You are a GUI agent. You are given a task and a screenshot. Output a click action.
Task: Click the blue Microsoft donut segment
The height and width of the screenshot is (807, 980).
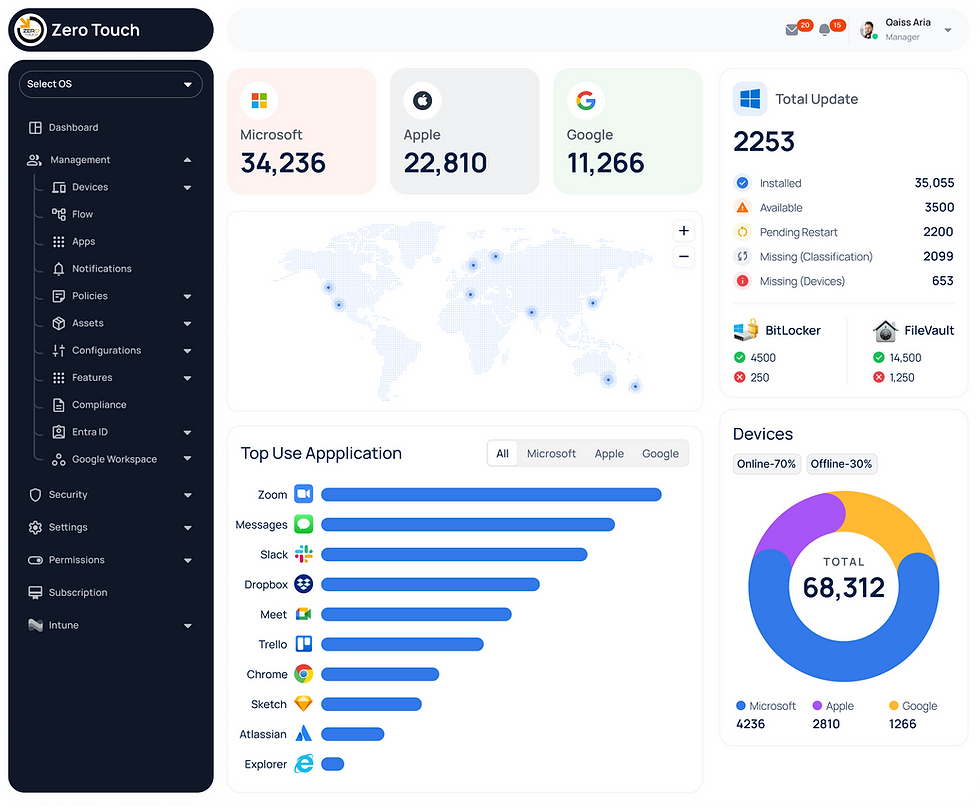click(843, 661)
